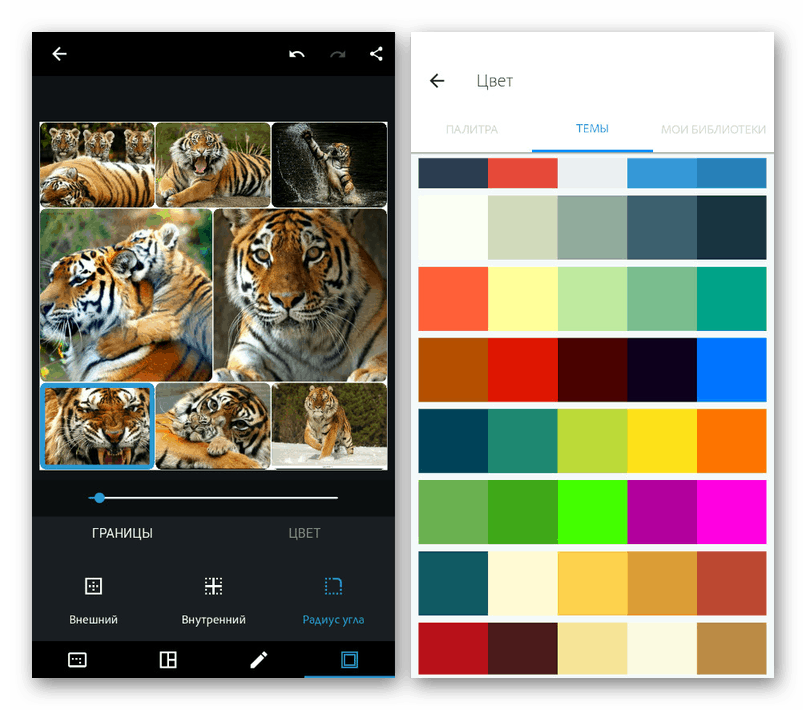Pick the magenta pink swatch in sixth row
806x710 pixels.
[x=731, y=512]
